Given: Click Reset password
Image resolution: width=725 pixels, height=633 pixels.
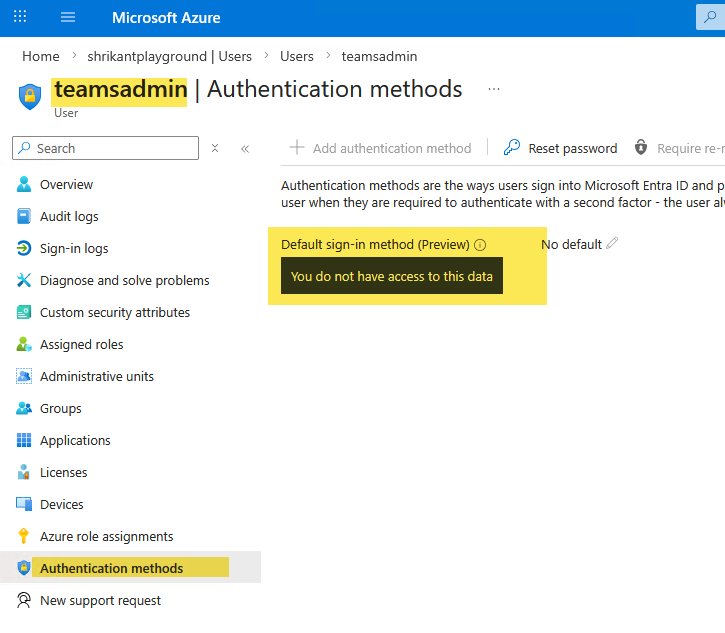Looking at the screenshot, I should (x=560, y=148).
